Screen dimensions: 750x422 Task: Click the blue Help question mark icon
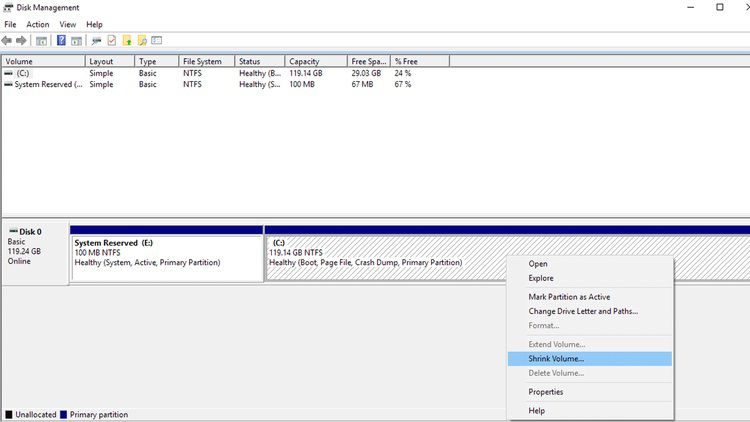(61, 40)
